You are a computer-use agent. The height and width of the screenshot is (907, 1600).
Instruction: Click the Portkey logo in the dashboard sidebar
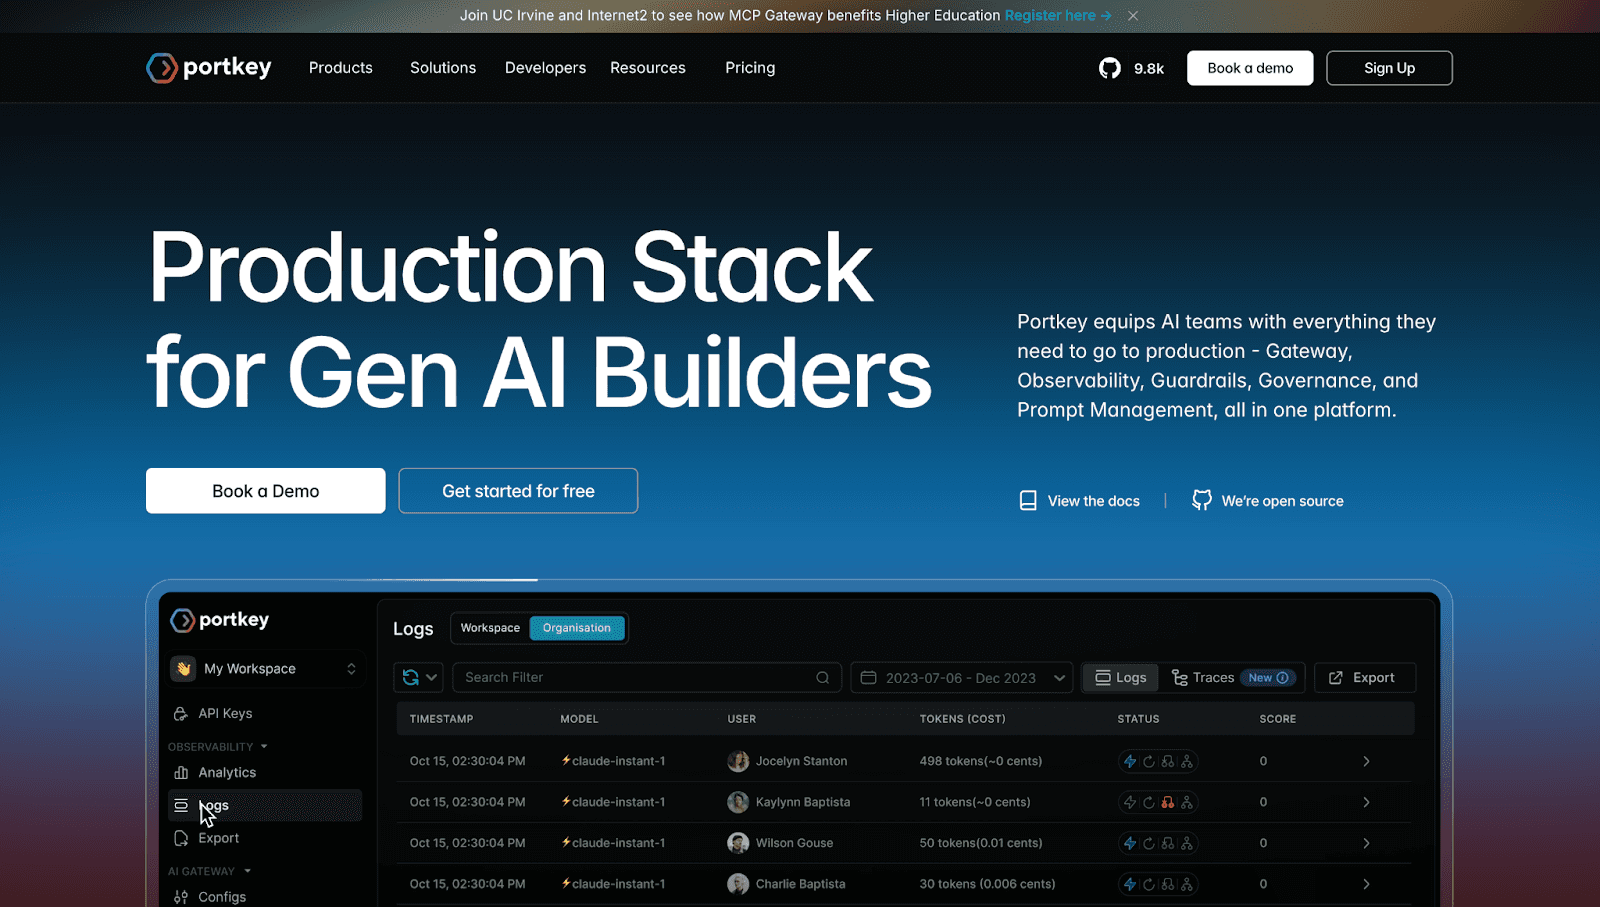[x=220, y=620]
